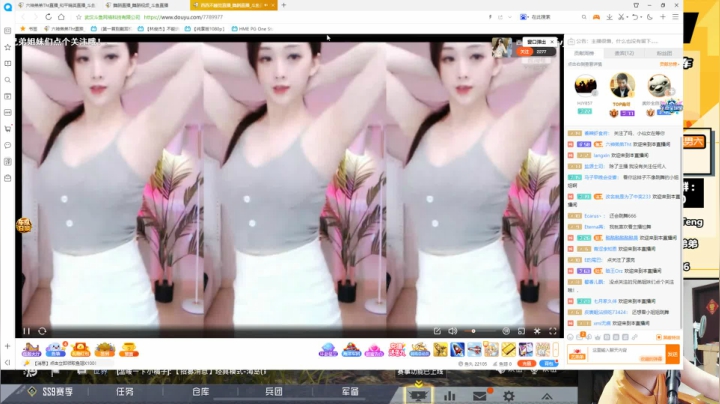The width and height of the screenshot is (720, 404).
Task: Pause the live stream video
Action: tap(27, 331)
